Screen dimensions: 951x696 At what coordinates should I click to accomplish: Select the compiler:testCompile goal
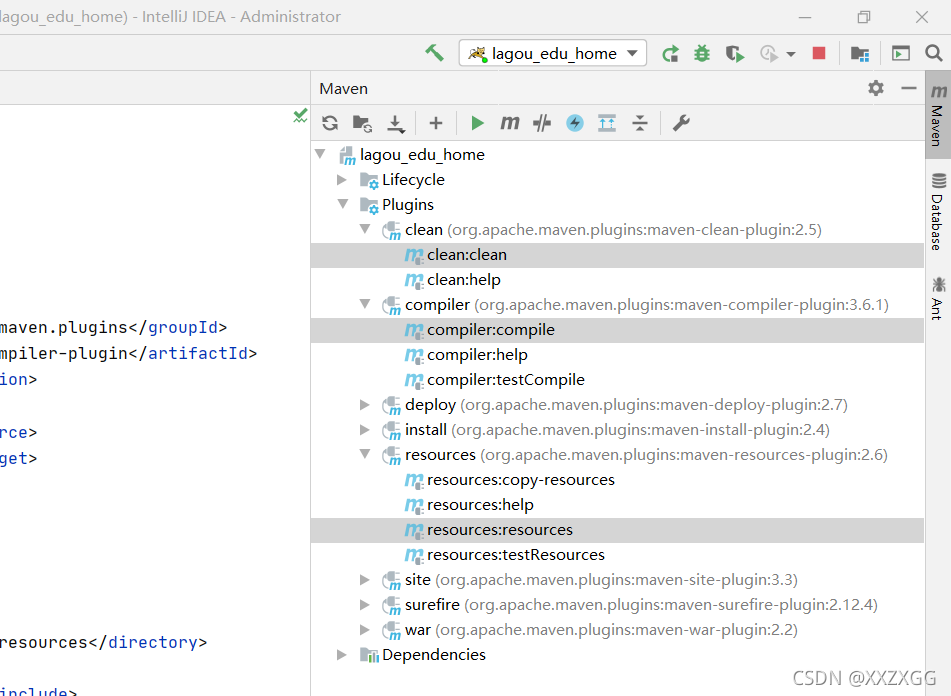click(x=617, y=380)
